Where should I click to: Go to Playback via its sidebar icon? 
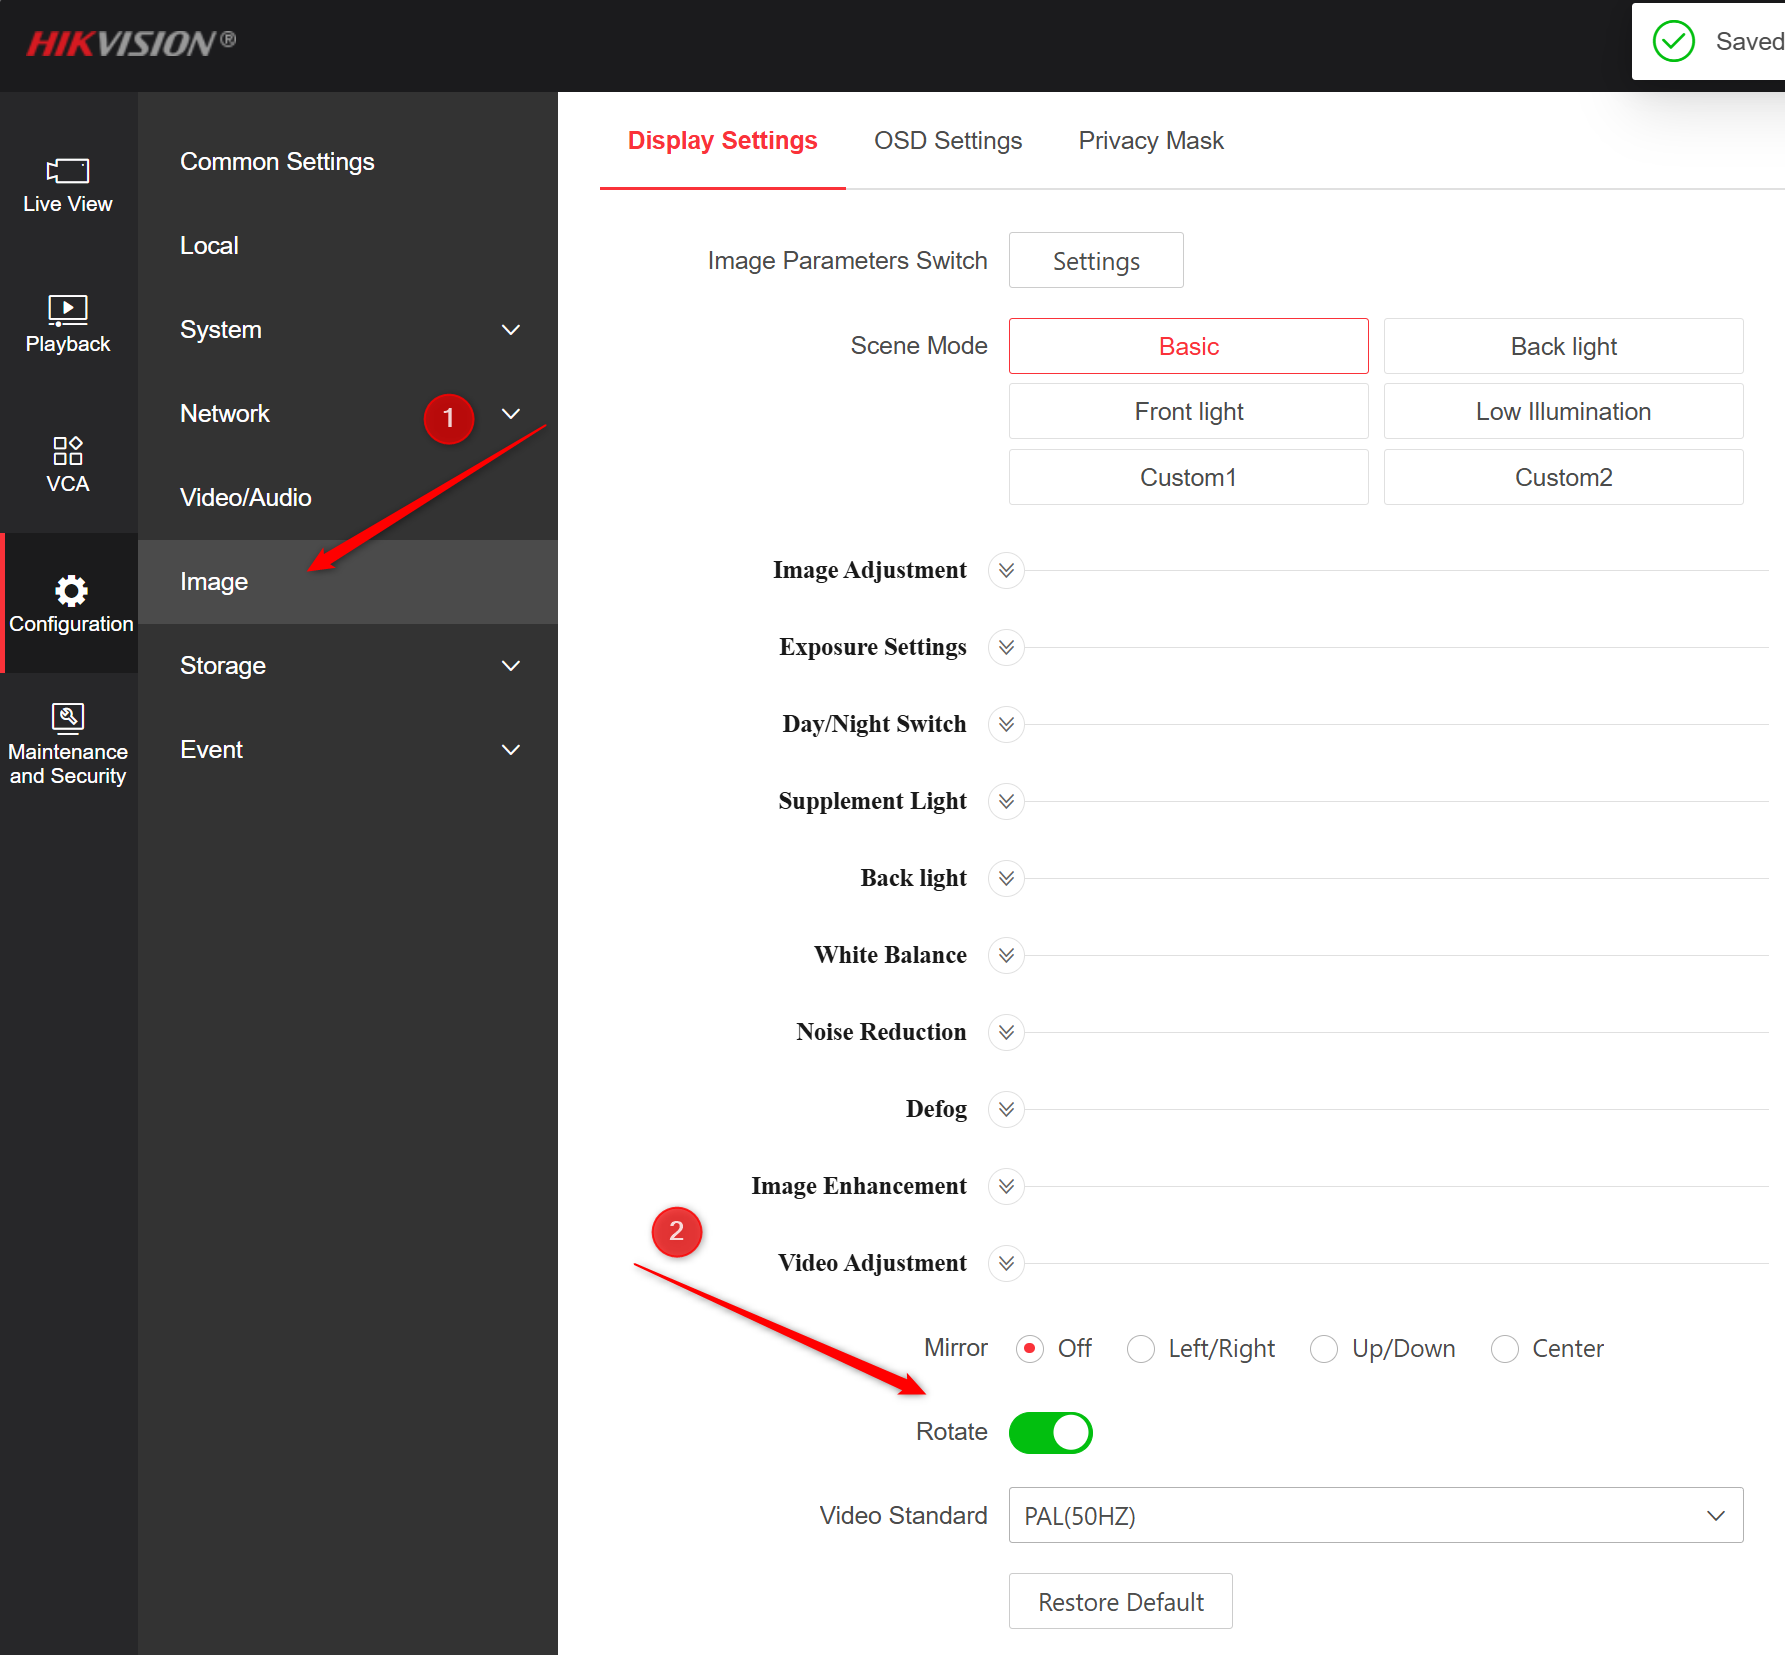[68, 310]
